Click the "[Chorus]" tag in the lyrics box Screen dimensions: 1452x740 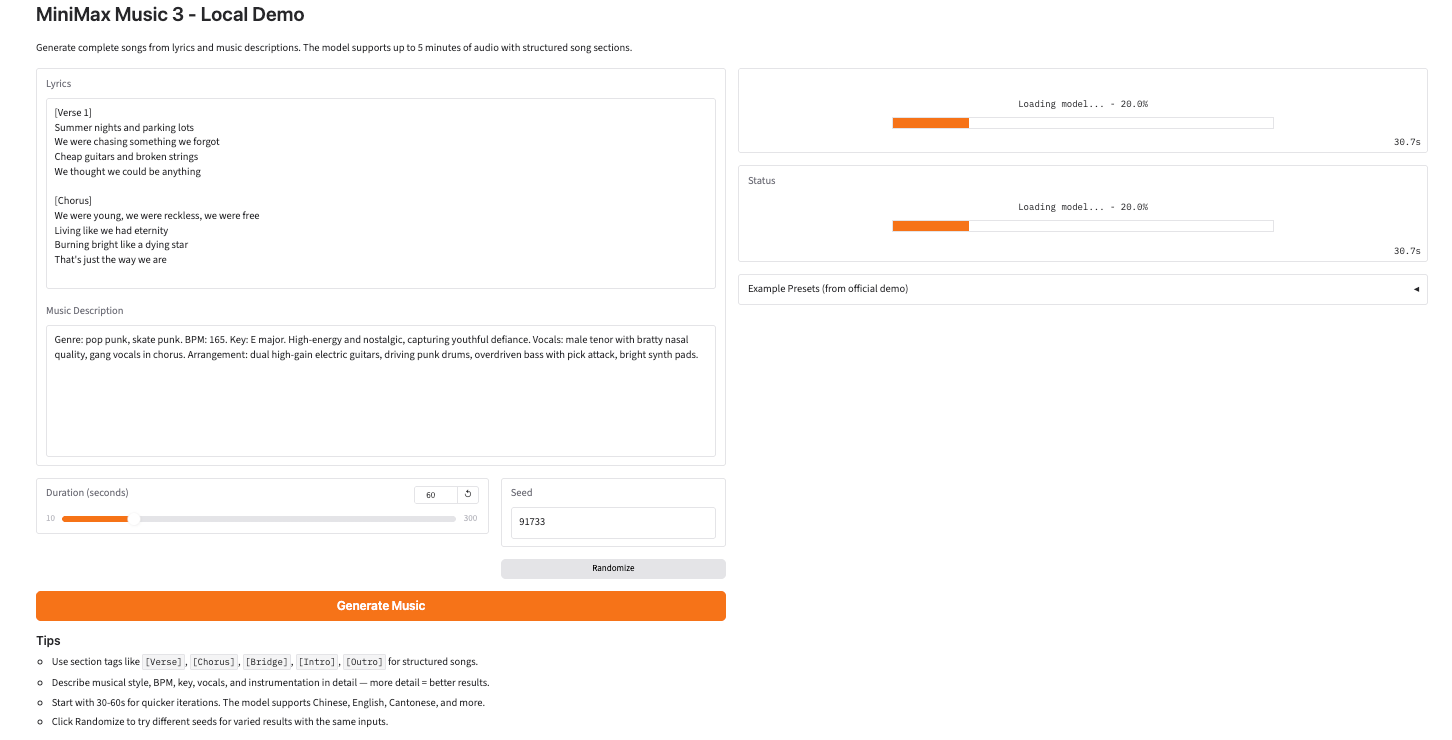tap(73, 201)
